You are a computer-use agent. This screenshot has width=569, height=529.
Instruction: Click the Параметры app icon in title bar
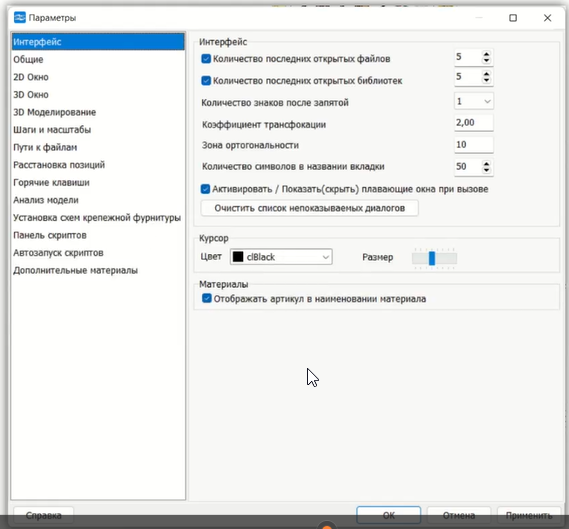(x=20, y=17)
